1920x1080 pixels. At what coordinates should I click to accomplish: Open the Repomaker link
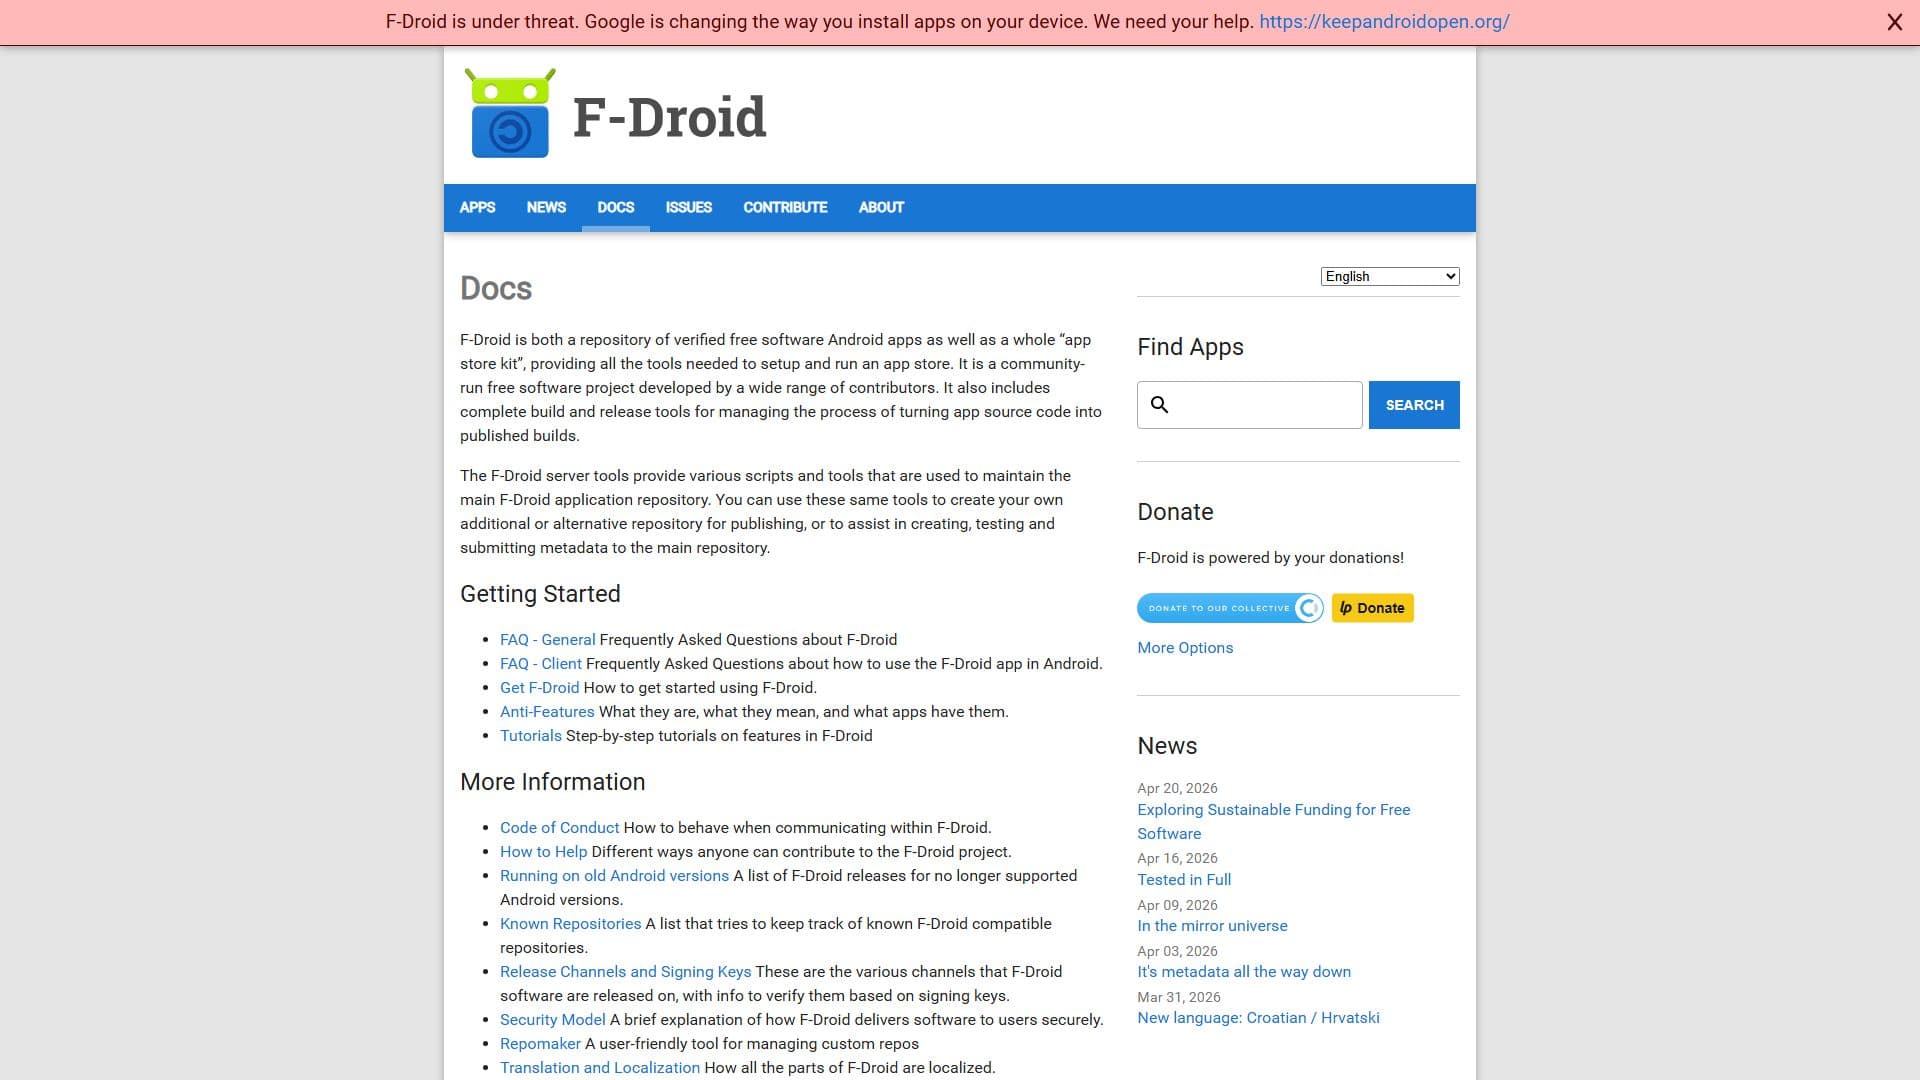click(540, 1044)
